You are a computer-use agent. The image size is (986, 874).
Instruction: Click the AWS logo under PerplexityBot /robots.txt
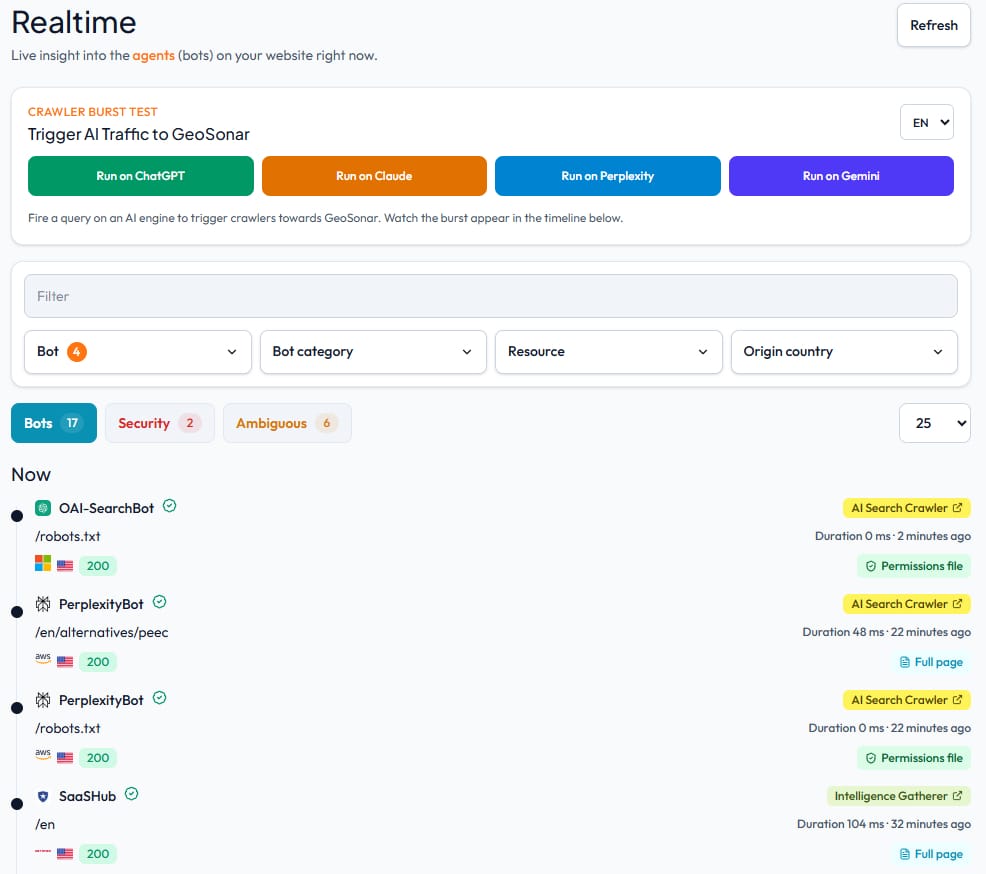[x=43, y=755]
